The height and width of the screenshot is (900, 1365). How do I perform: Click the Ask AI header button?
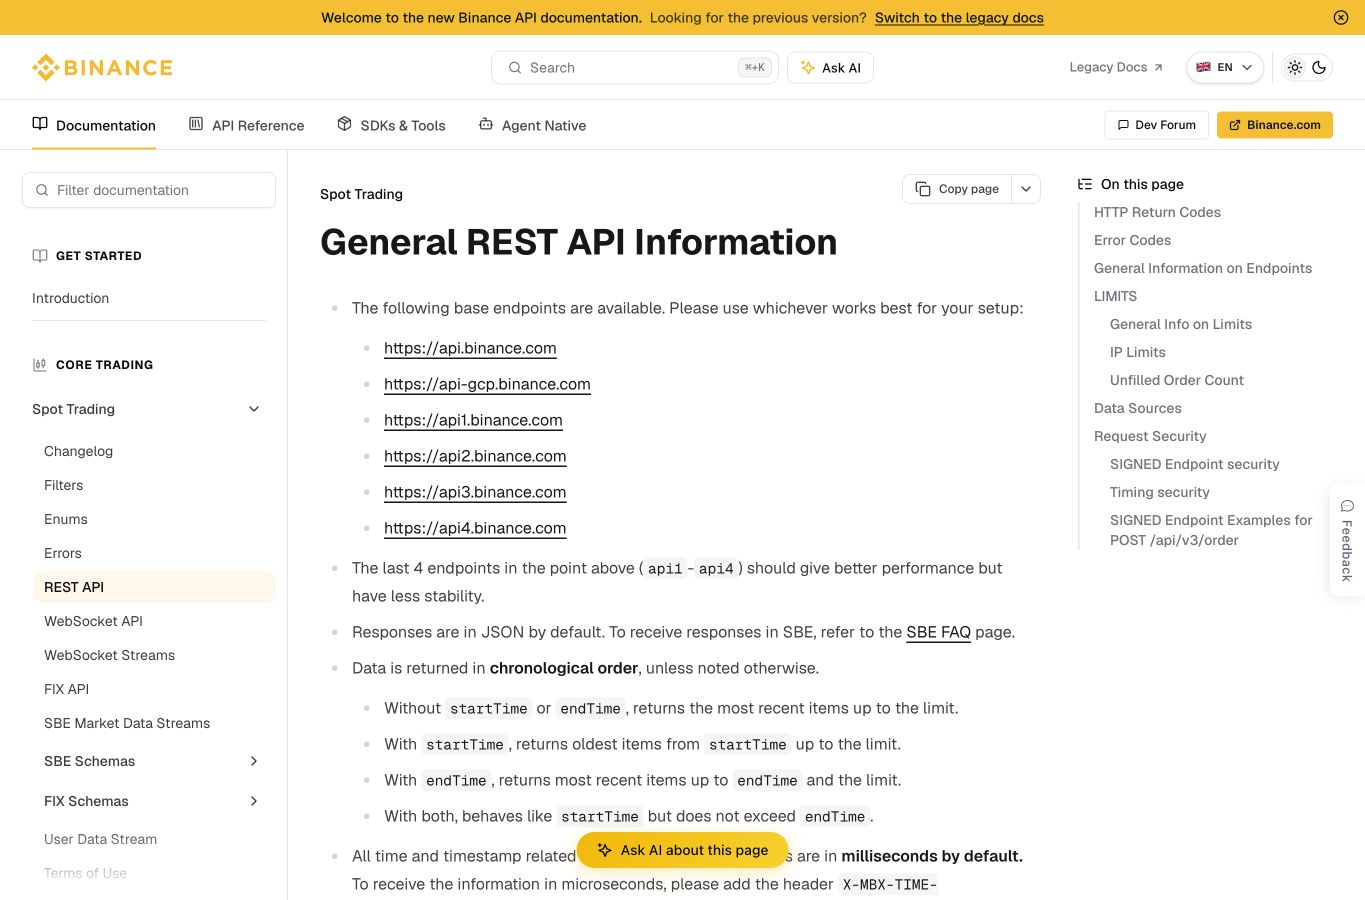click(x=830, y=68)
